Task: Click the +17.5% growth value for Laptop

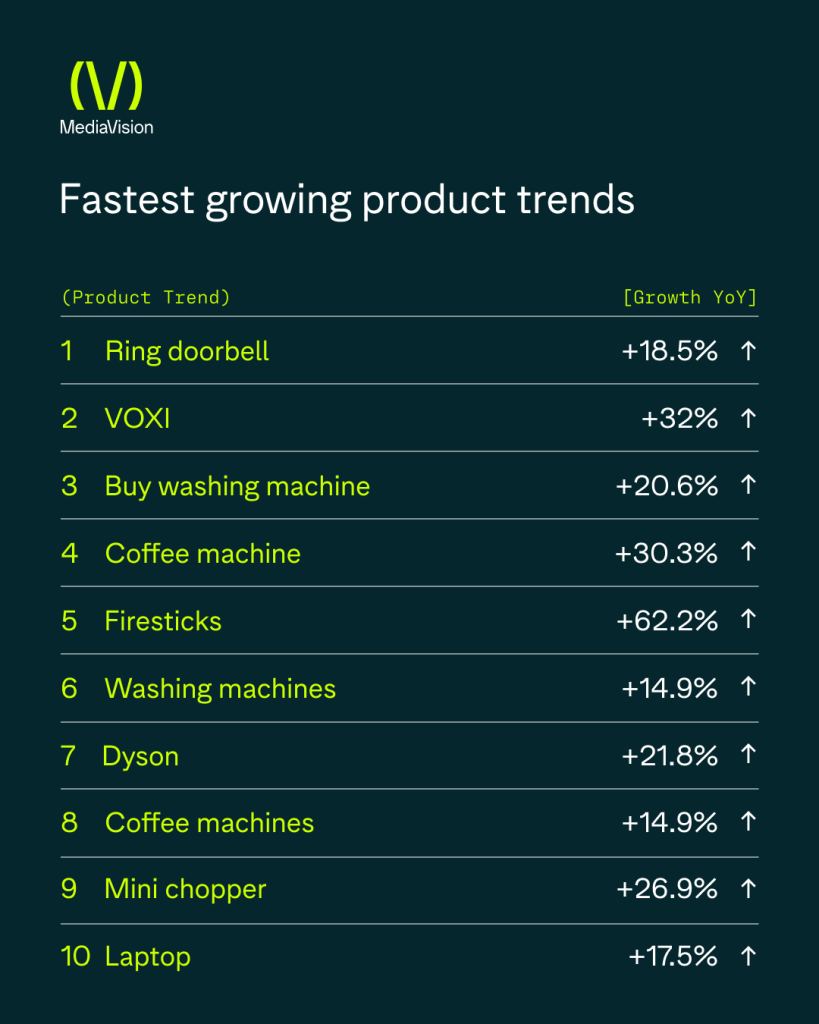Action: [x=673, y=956]
